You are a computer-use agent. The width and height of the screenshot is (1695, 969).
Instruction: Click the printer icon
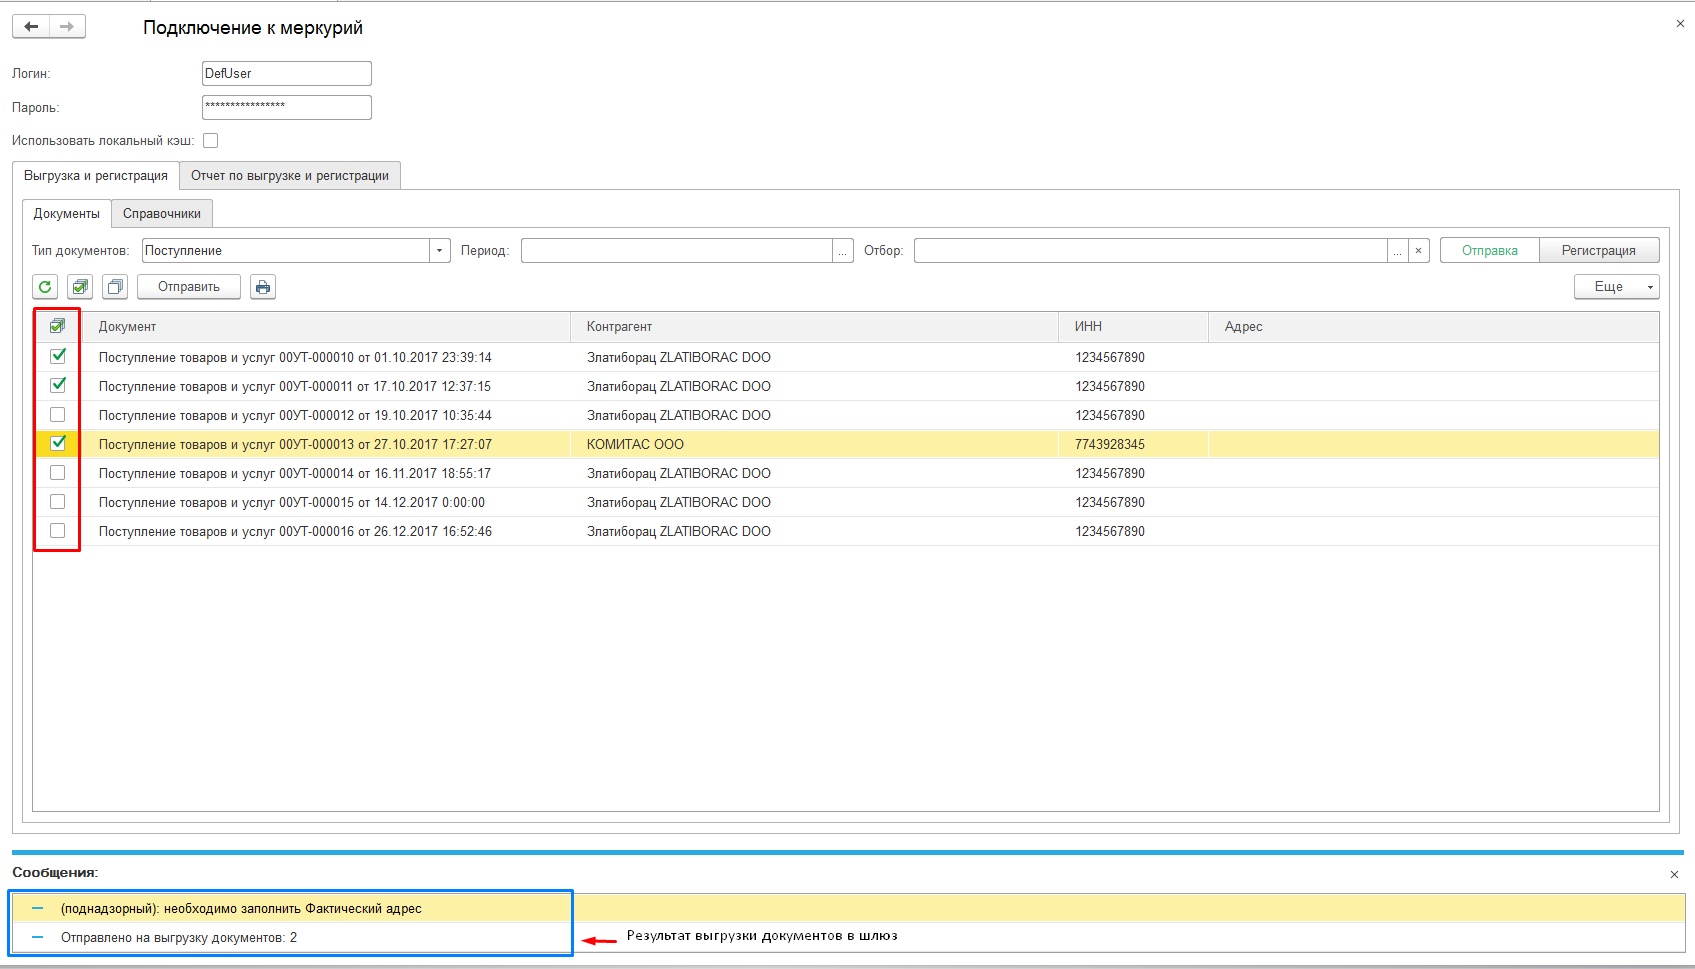tap(263, 287)
